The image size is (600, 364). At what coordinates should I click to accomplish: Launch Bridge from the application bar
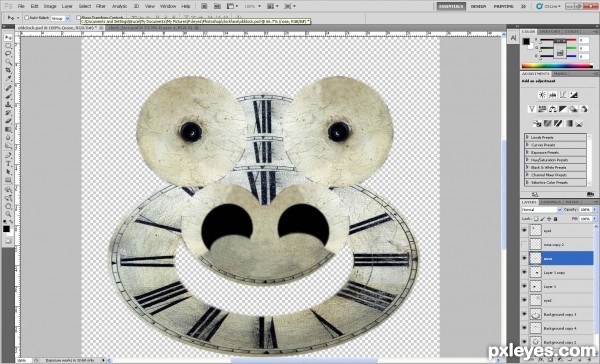(x=204, y=6)
